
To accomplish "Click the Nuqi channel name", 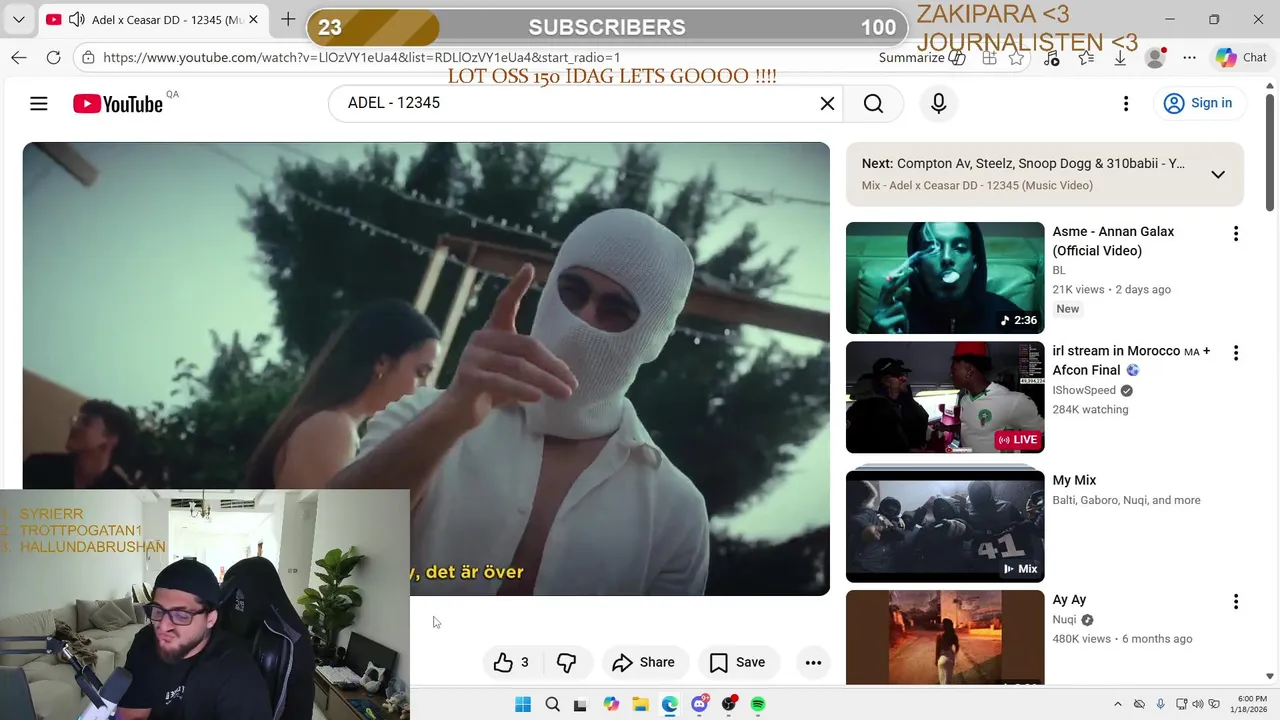I will 1064,620.
